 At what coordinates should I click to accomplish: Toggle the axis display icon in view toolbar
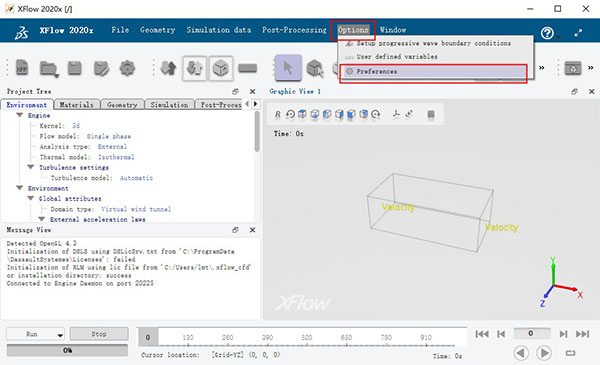[x=396, y=114]
